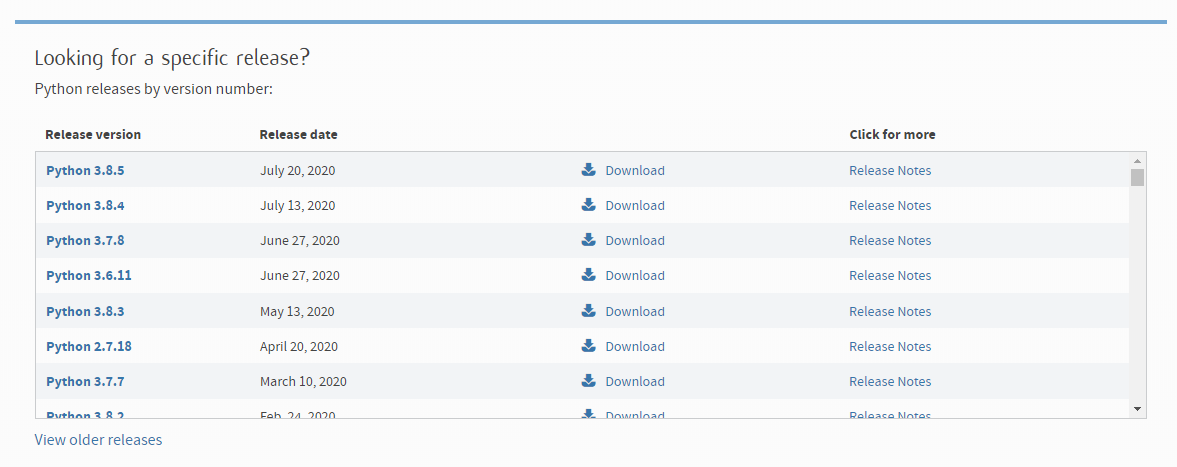This screenshot has width=1177, height=467.
Task: Click the release list scroll up arrow
Action: tap(1137, 161)
